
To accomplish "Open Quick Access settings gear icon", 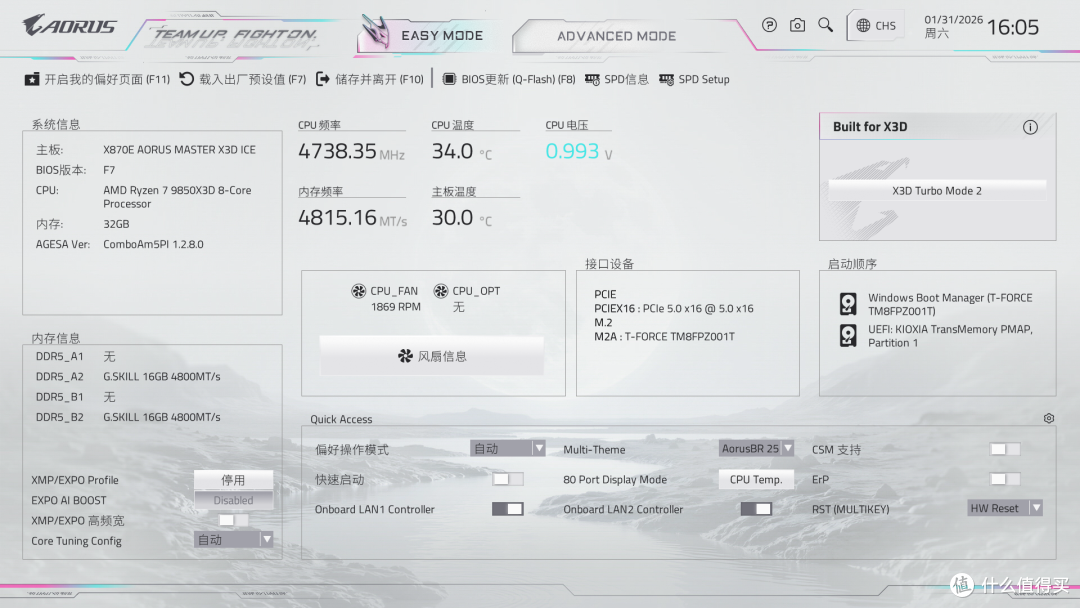I will pos(1048,419).
